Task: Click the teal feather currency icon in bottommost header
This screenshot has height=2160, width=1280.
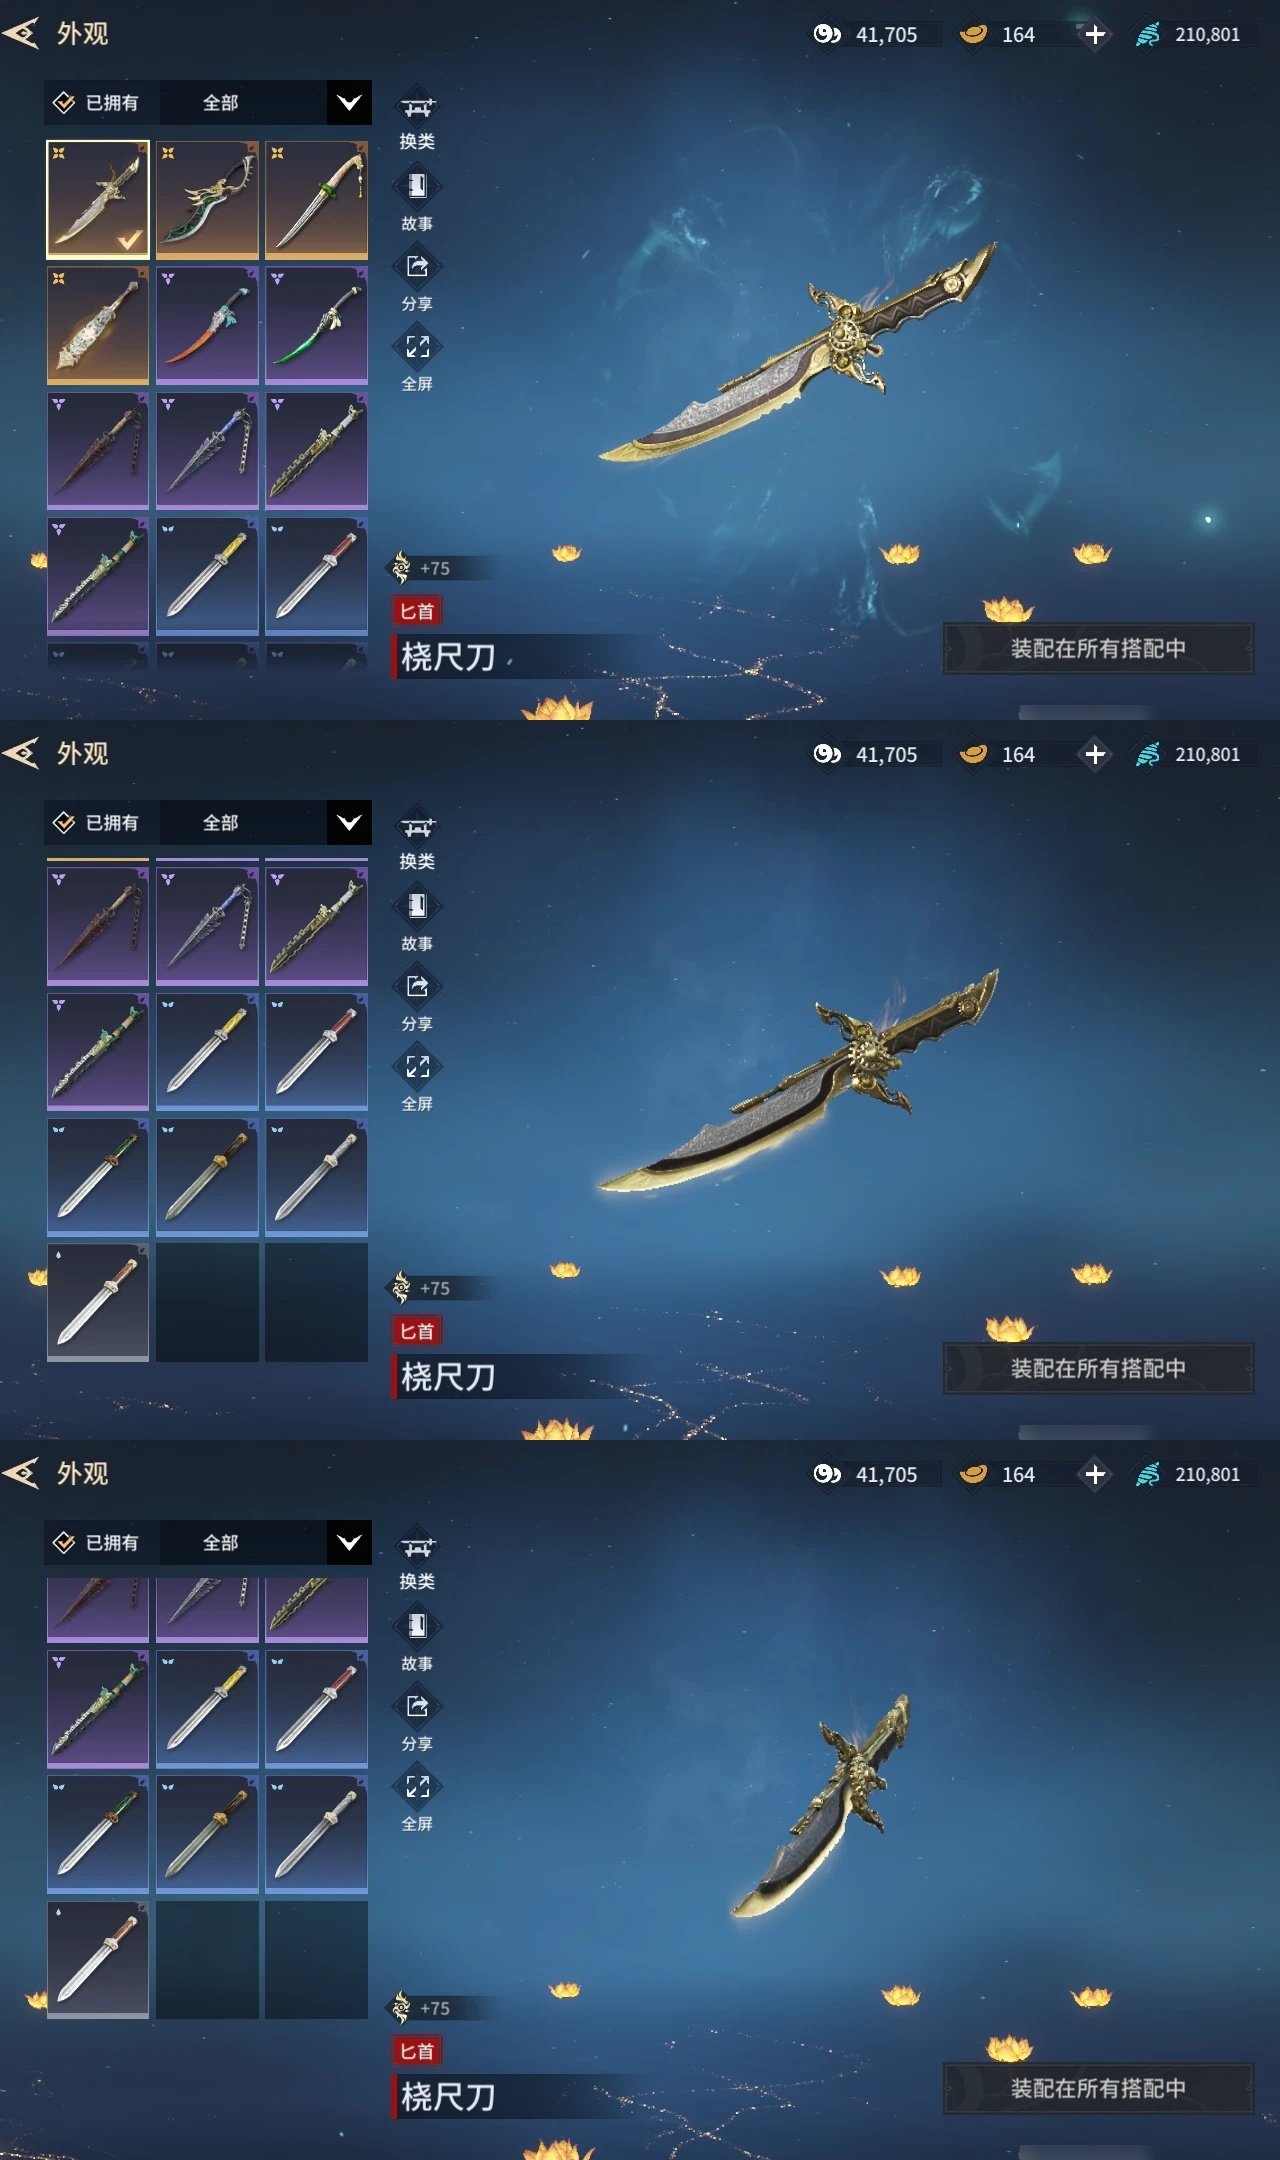Action: (x=1148, y=1474)
